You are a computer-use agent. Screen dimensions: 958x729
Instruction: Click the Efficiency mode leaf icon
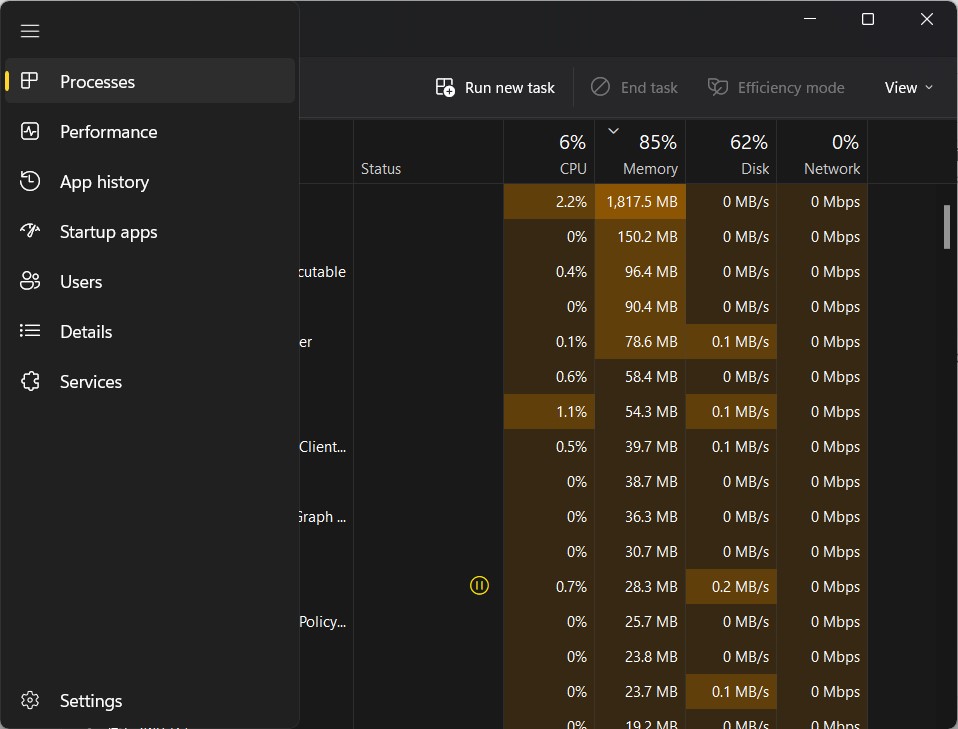pyautogui.click(x=718, y=87)
